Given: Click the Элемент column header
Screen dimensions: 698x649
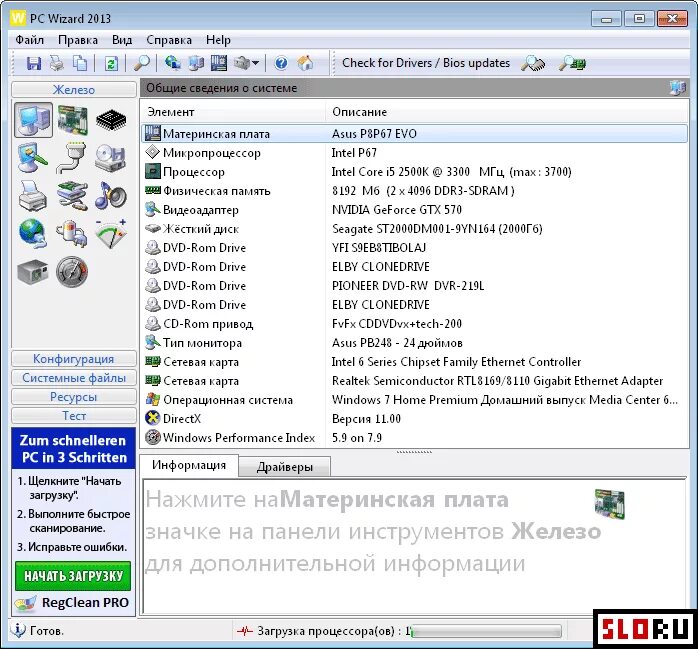Looking at the screenshot, I should (x=234, y=112).
